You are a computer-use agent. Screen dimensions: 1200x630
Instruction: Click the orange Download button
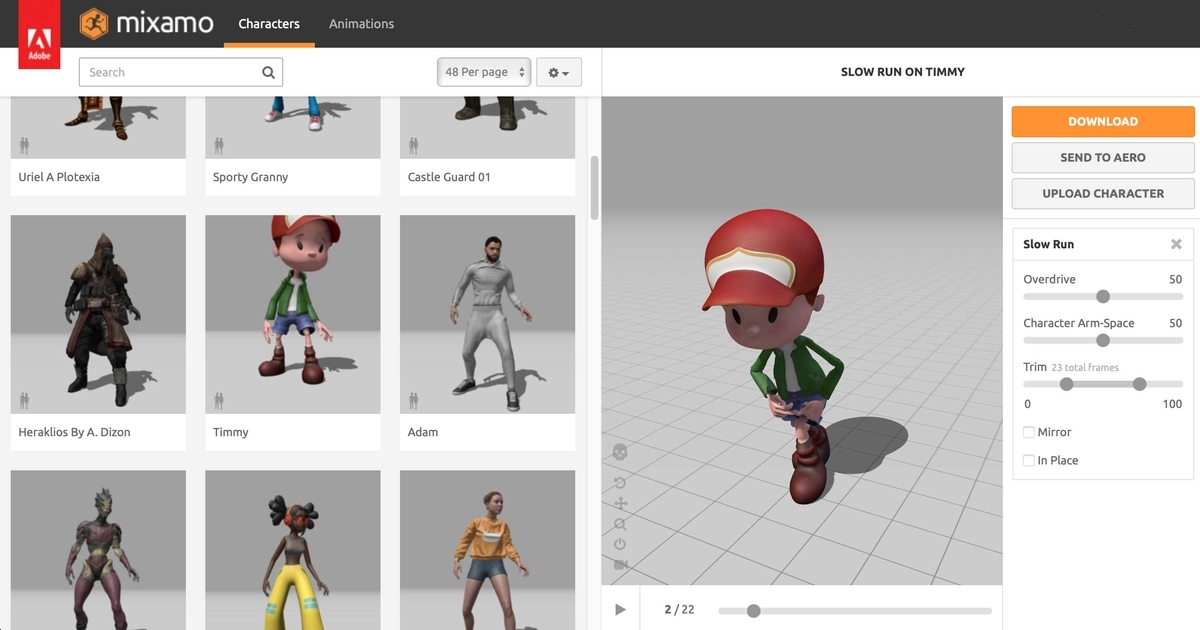pyautogui.click(x=1103, y=121)
